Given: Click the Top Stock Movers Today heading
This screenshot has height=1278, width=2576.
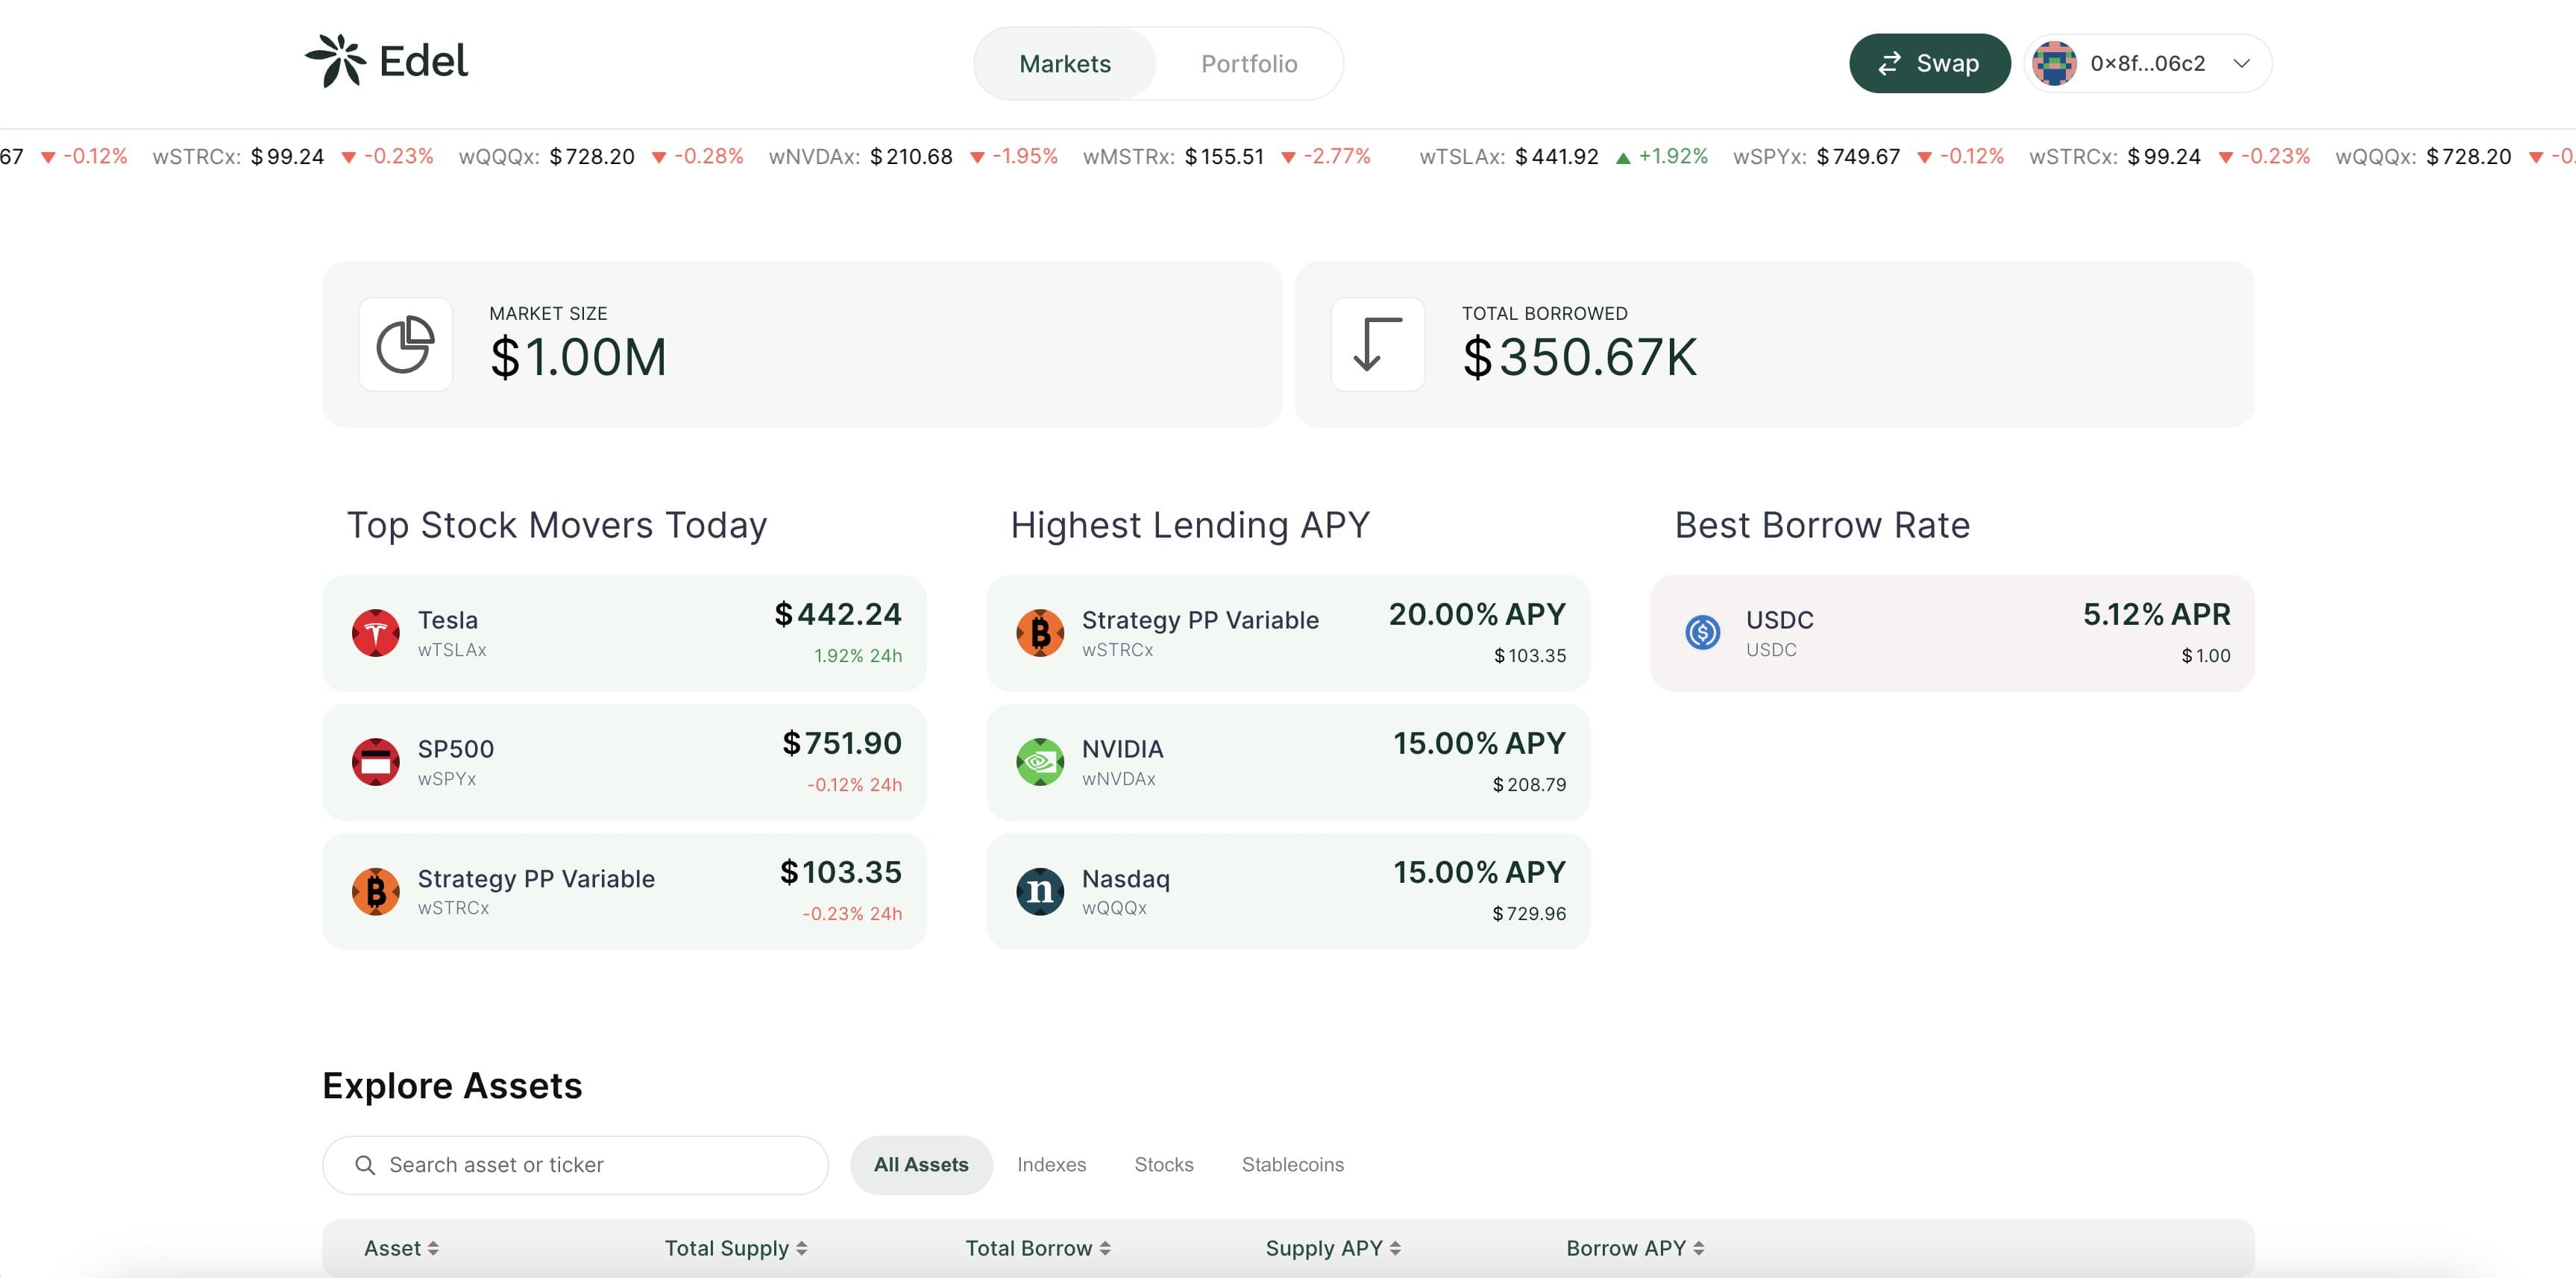Looking at the screenshot, I should click(x=557, y=525).
